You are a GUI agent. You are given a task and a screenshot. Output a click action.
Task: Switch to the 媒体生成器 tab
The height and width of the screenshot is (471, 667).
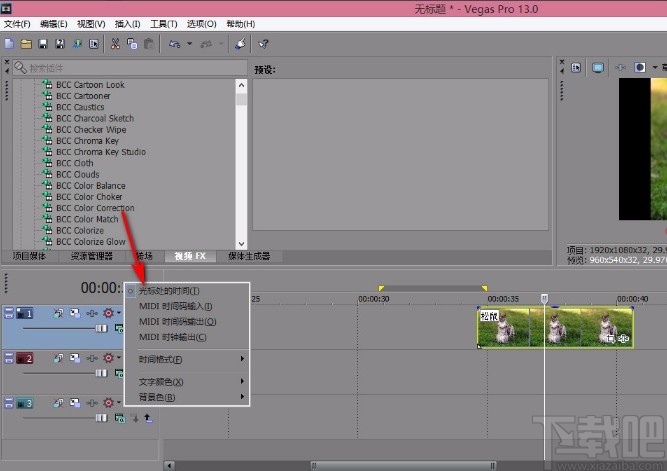[x=249, y=256]
